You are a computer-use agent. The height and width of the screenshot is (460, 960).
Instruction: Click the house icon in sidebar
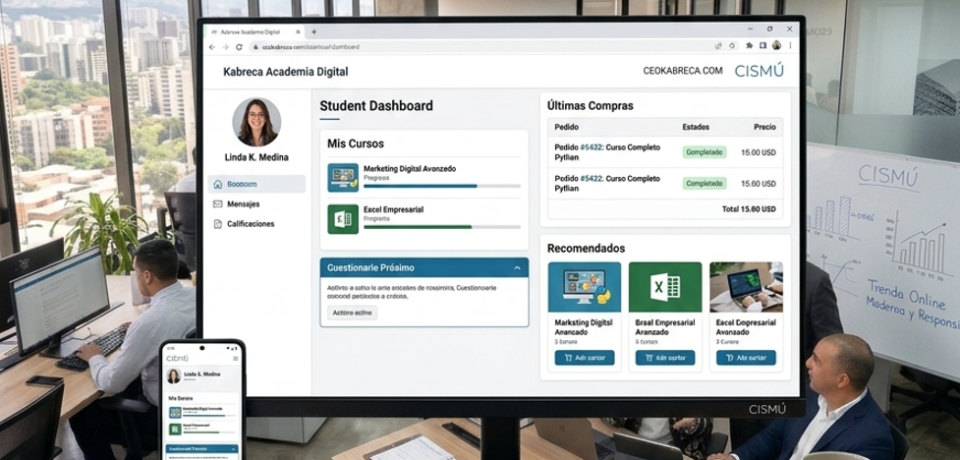[217, 184]
